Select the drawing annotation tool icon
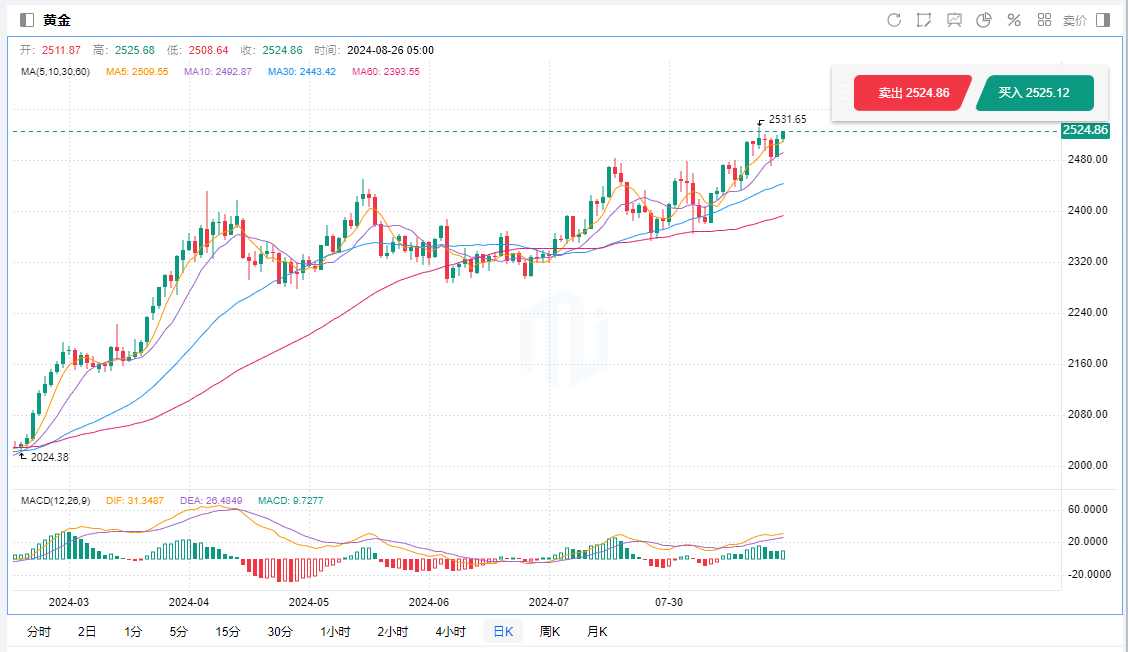 point(924,20)
